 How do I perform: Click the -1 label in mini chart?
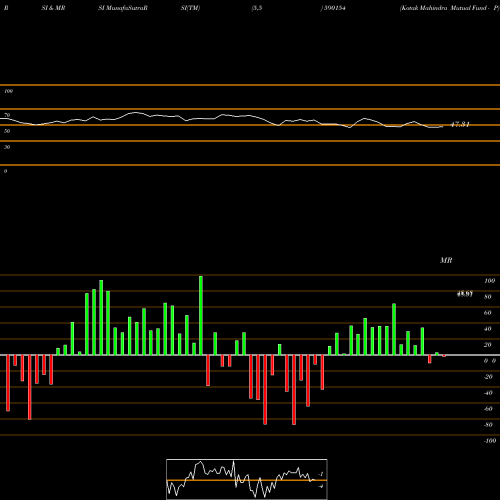coord(321,474)
